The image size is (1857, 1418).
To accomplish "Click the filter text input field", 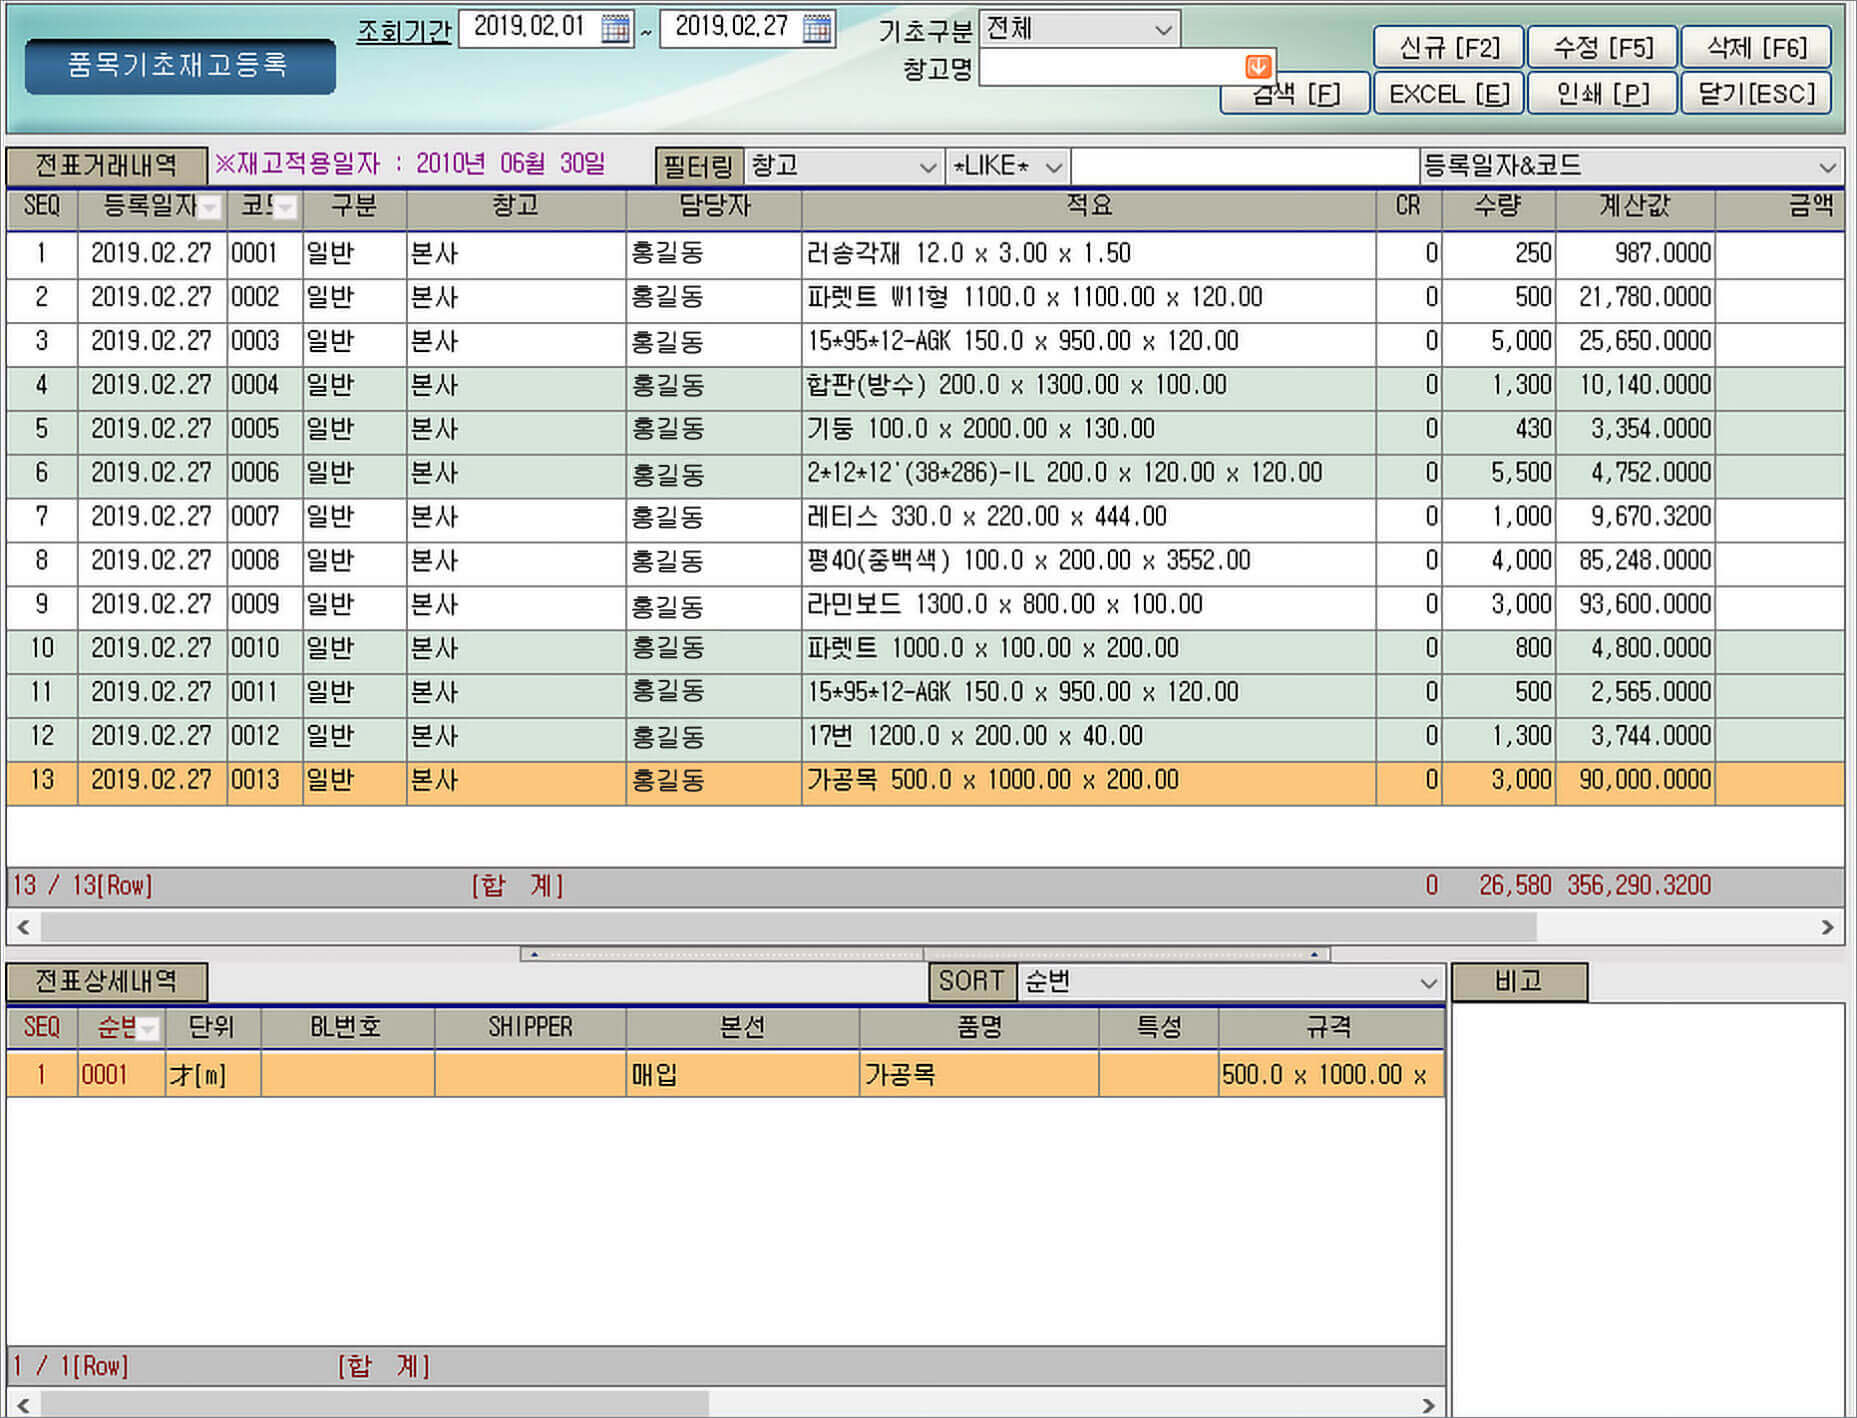I will click(x=1244, y=167).
